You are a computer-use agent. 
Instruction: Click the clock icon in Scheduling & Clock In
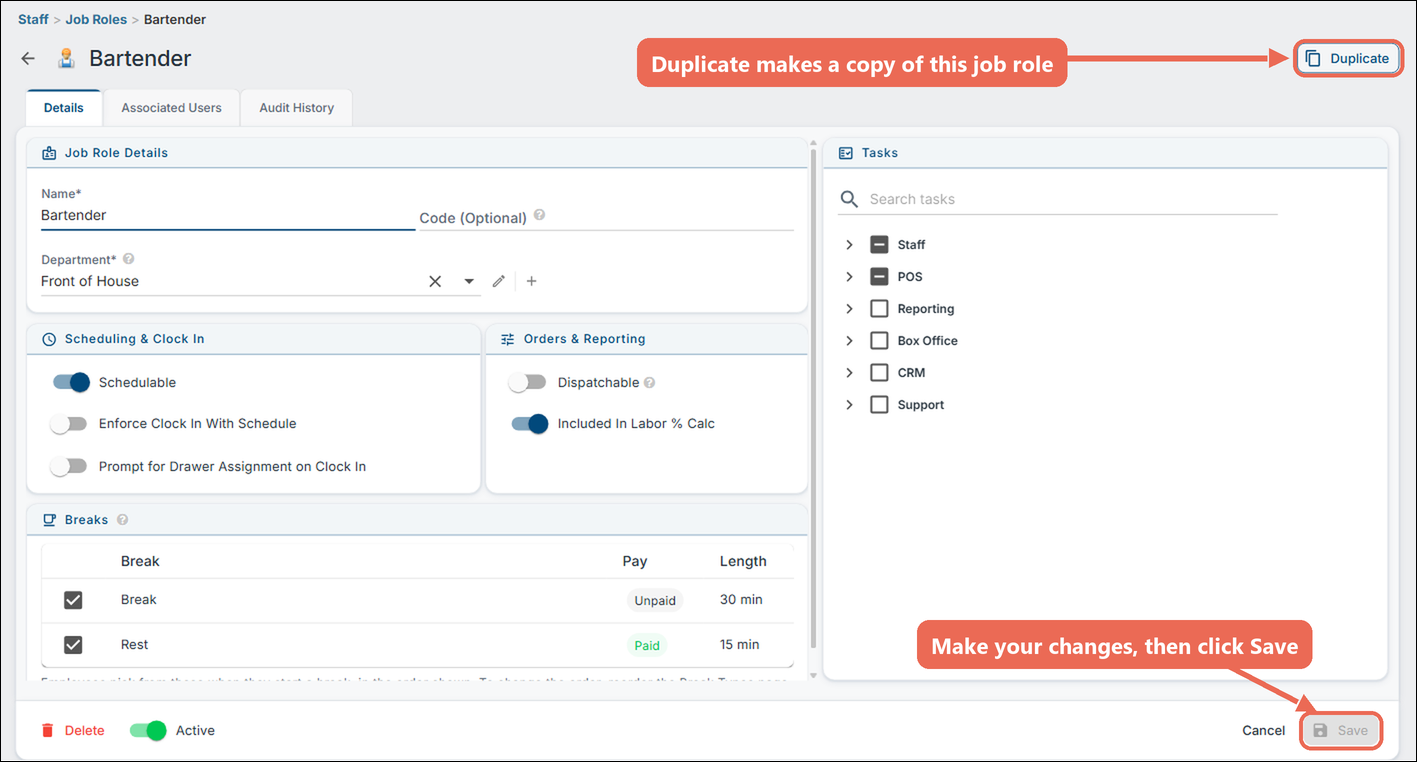tap(49, 339)
